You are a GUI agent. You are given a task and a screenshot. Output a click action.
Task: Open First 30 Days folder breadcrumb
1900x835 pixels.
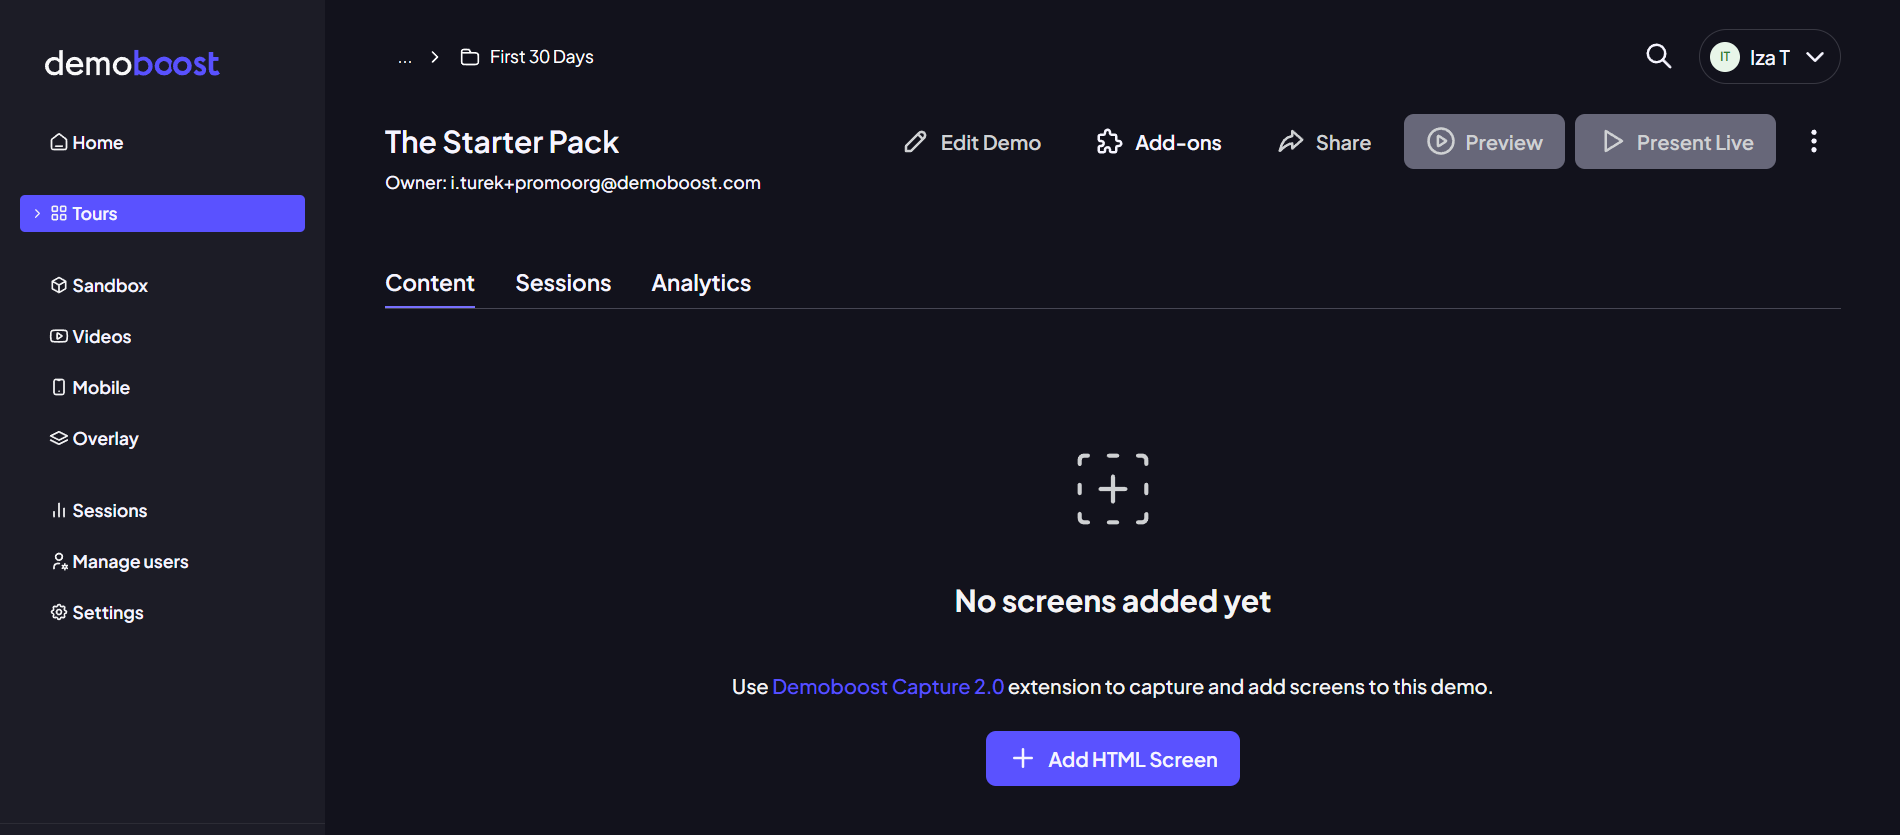pyautogui.click(x=527, y=57)
